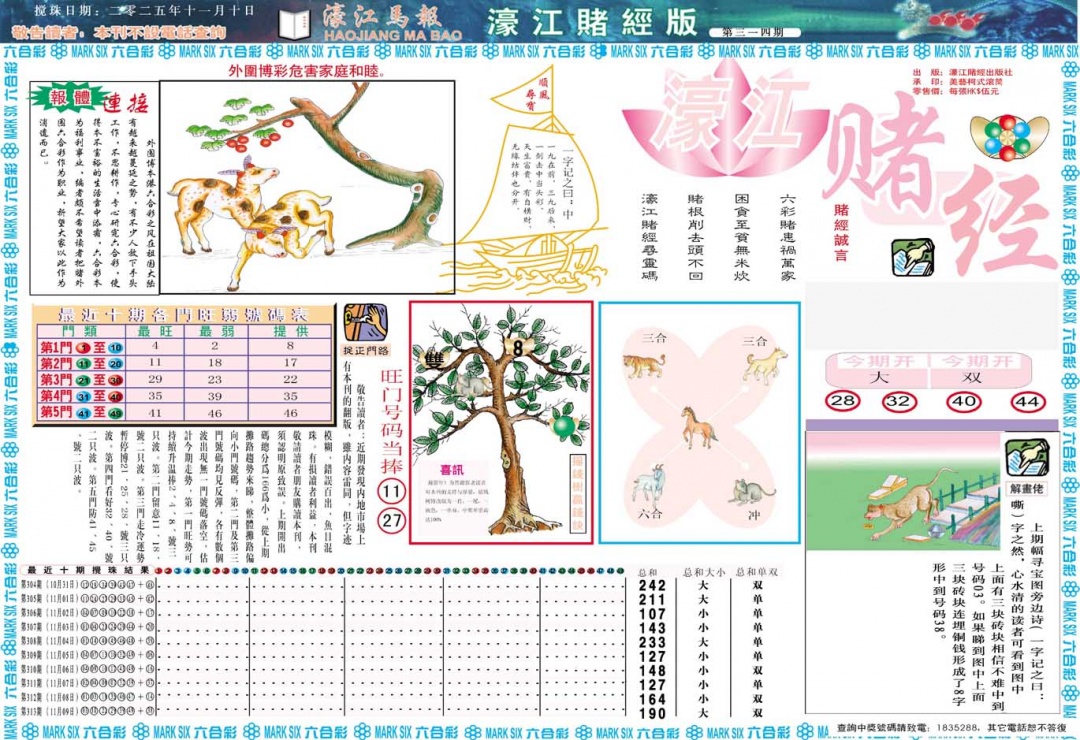Select the squirrel on the money tree
1080x740 pixels.
point(471,384)
